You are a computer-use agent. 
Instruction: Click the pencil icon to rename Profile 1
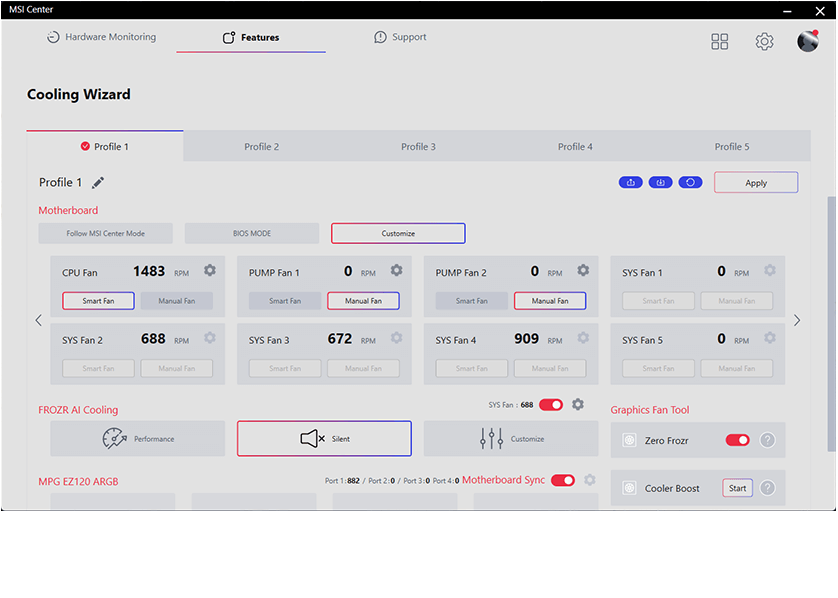[x=98, y=183]
